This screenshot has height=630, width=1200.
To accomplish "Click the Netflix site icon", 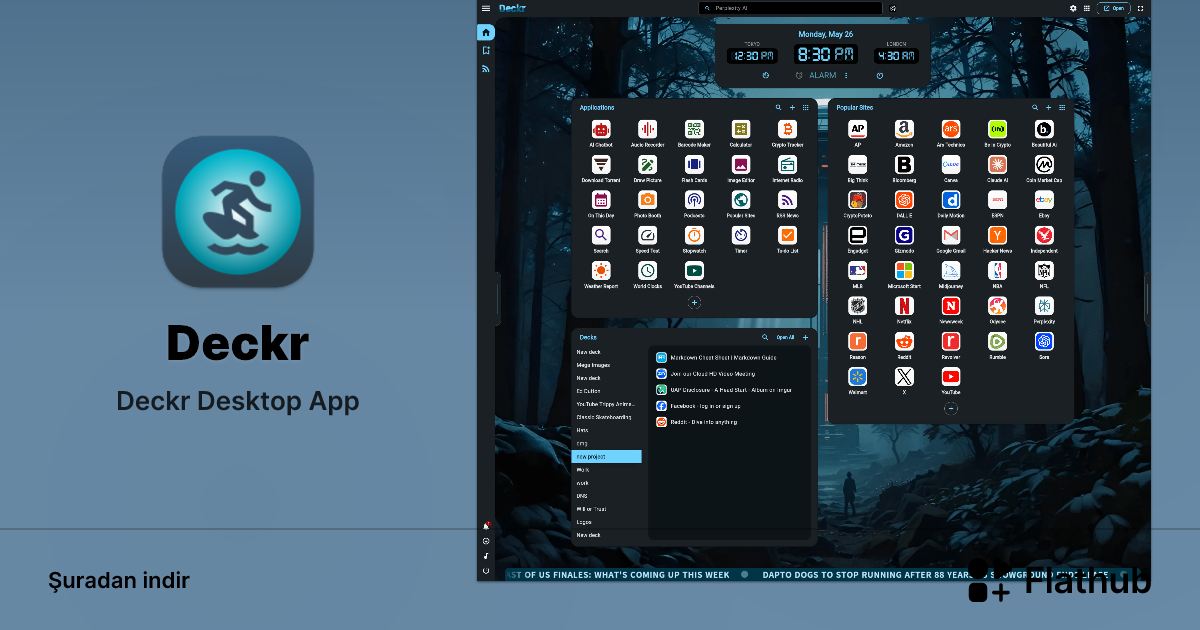I will (904, 306).
